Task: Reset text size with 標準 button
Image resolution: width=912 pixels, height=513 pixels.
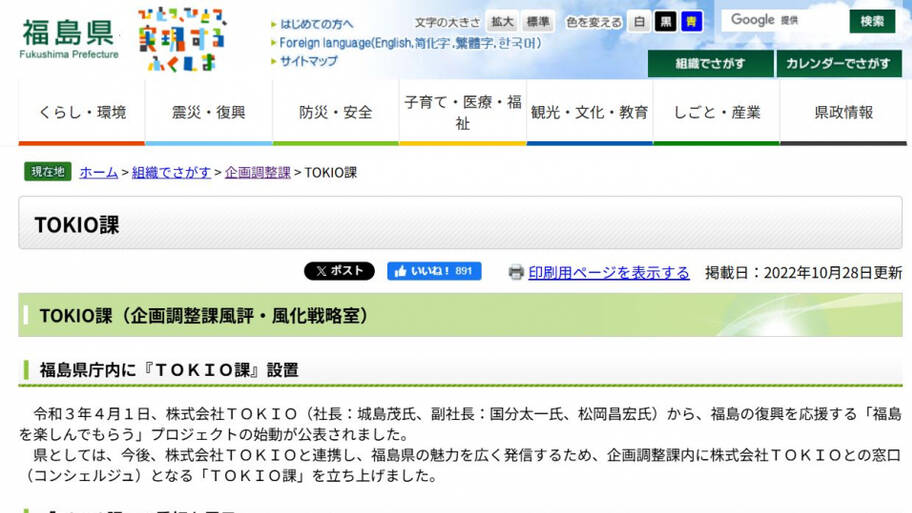Action: tap(537, 22)
